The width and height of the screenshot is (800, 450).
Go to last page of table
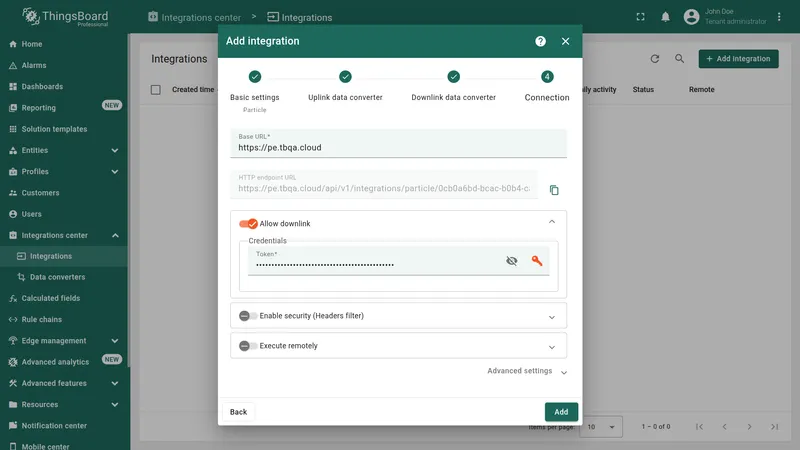coord(774,427)
